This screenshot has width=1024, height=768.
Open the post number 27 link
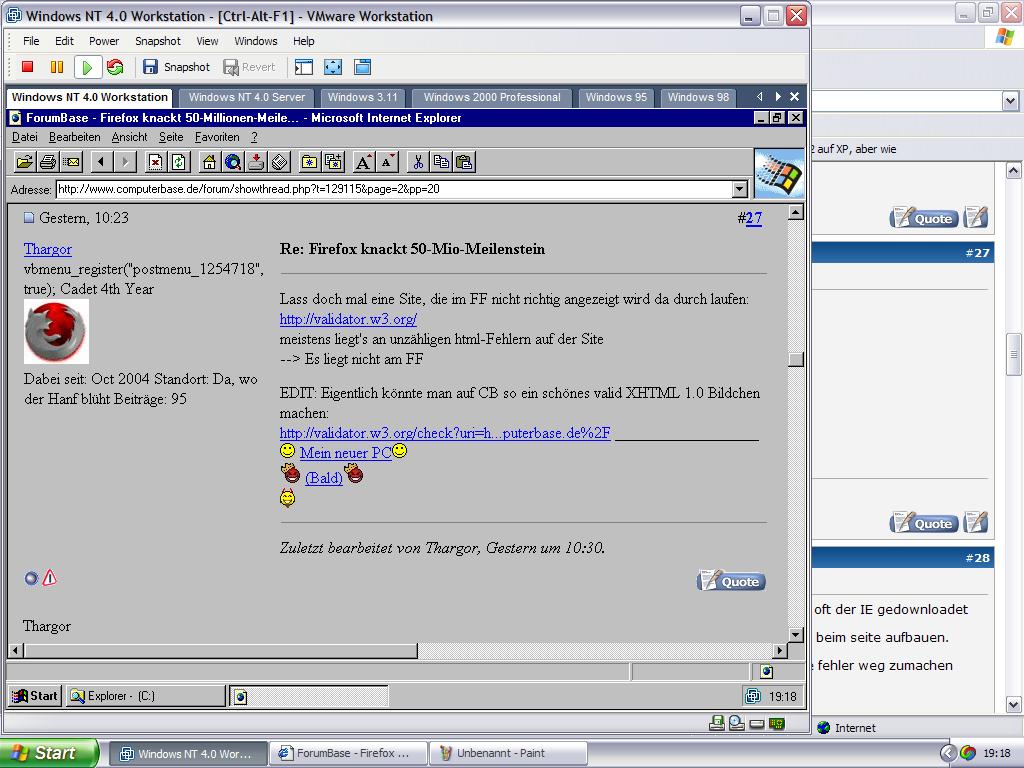click(754, 218)
